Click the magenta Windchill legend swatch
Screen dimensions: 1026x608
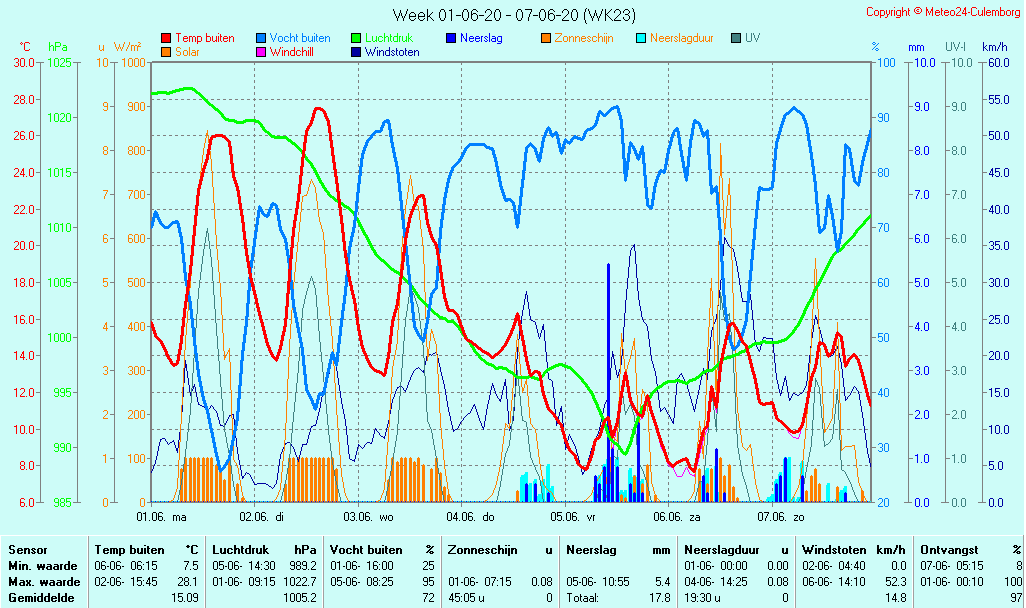pyautogui.click(x=261, y=52)
